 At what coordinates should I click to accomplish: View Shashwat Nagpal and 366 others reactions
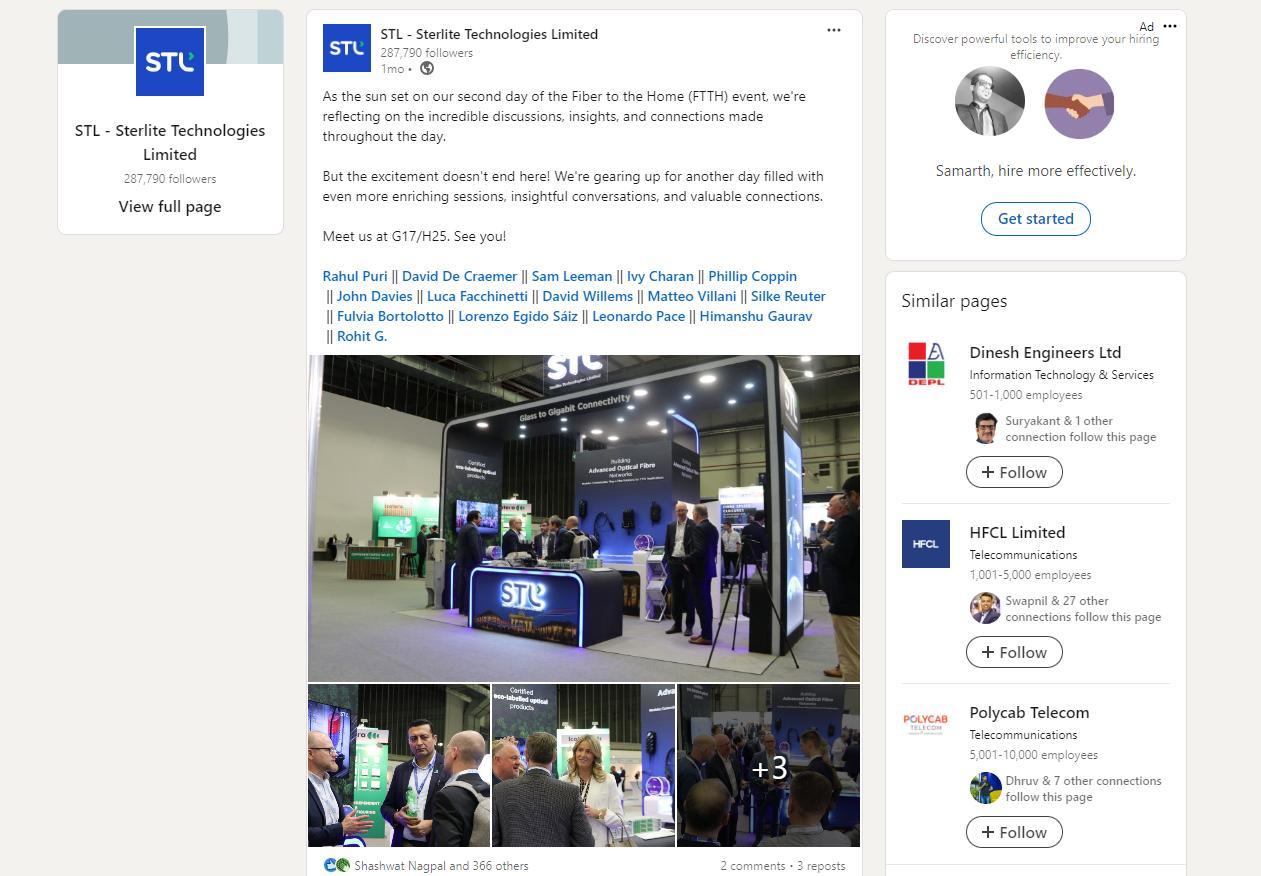(x=441, y=866)
